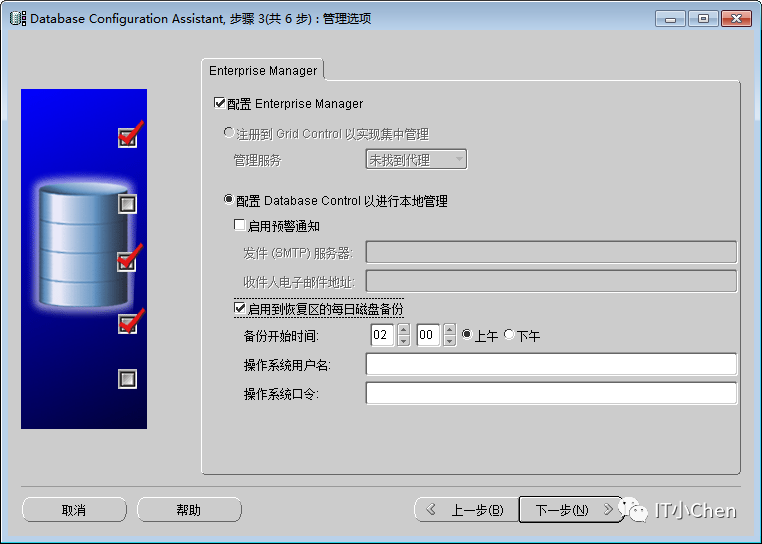Click the 收件人电子邮件地址 field
This screenshot has height=544, width=762.
coord(551,281)
